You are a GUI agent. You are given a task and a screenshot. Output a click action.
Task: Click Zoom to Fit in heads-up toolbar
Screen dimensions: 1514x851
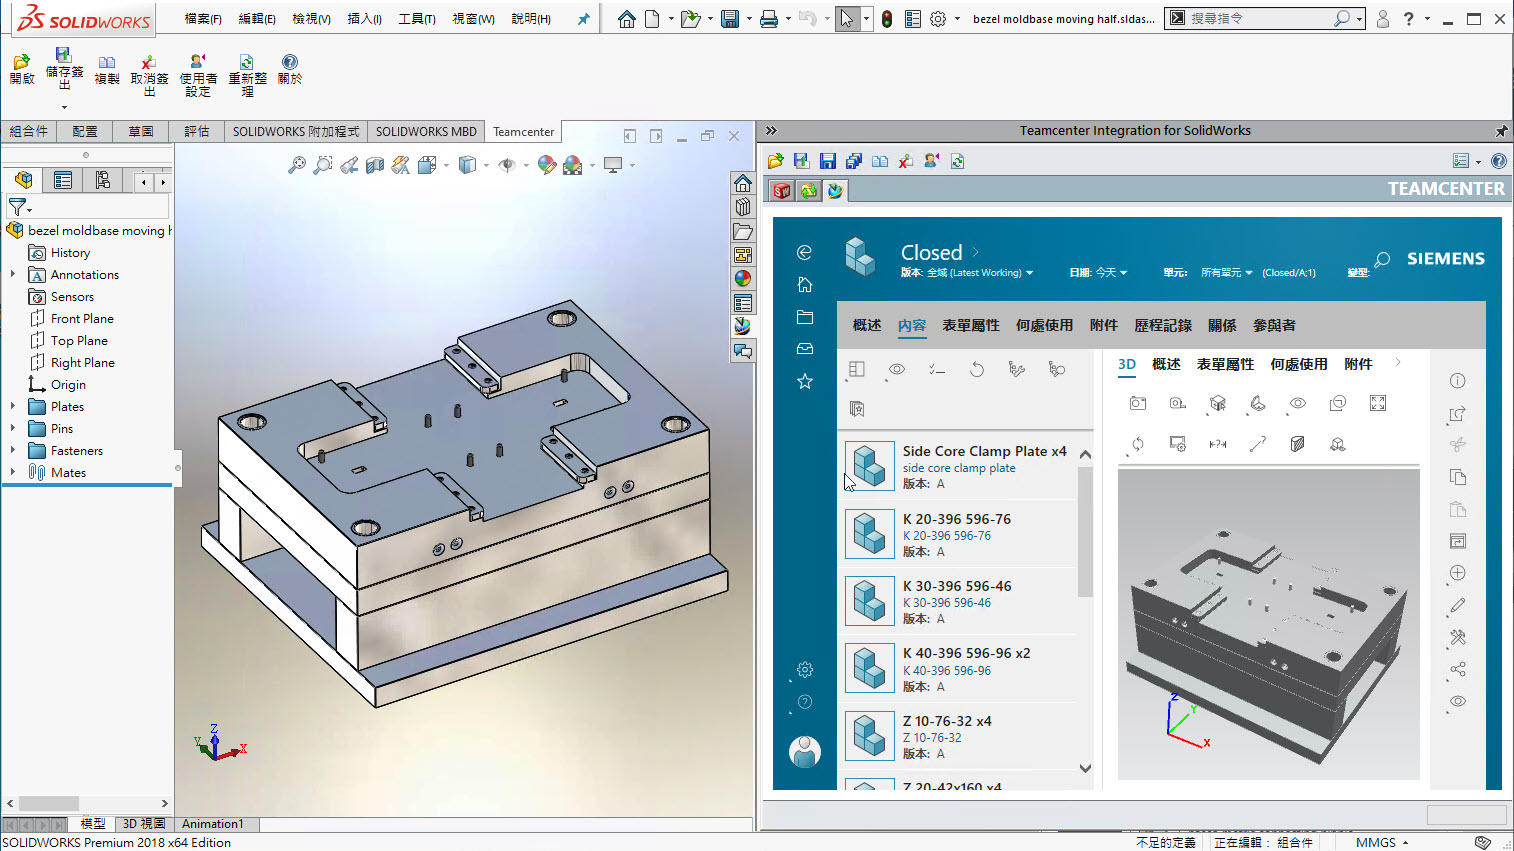[297, 165]
